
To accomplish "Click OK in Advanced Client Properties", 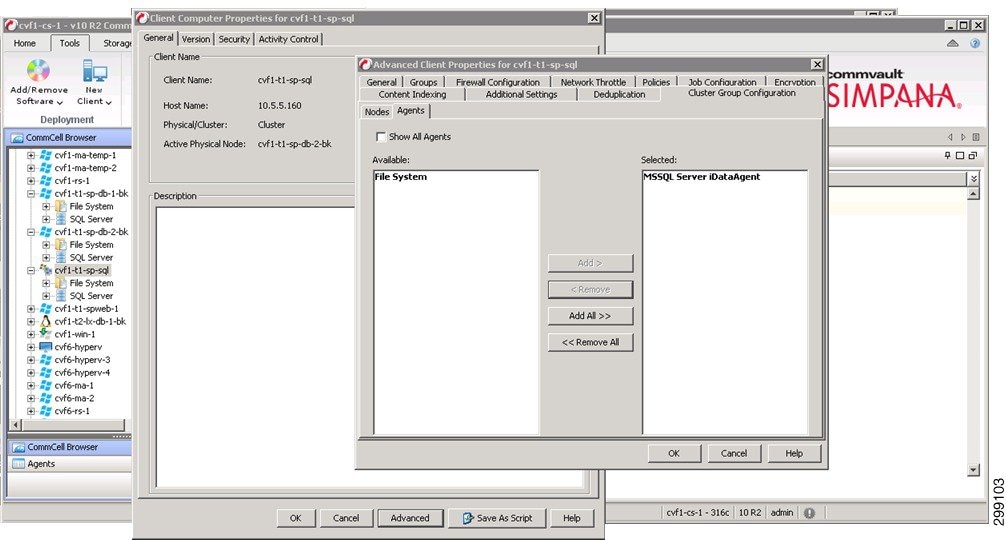I will (x=674, y=453).
